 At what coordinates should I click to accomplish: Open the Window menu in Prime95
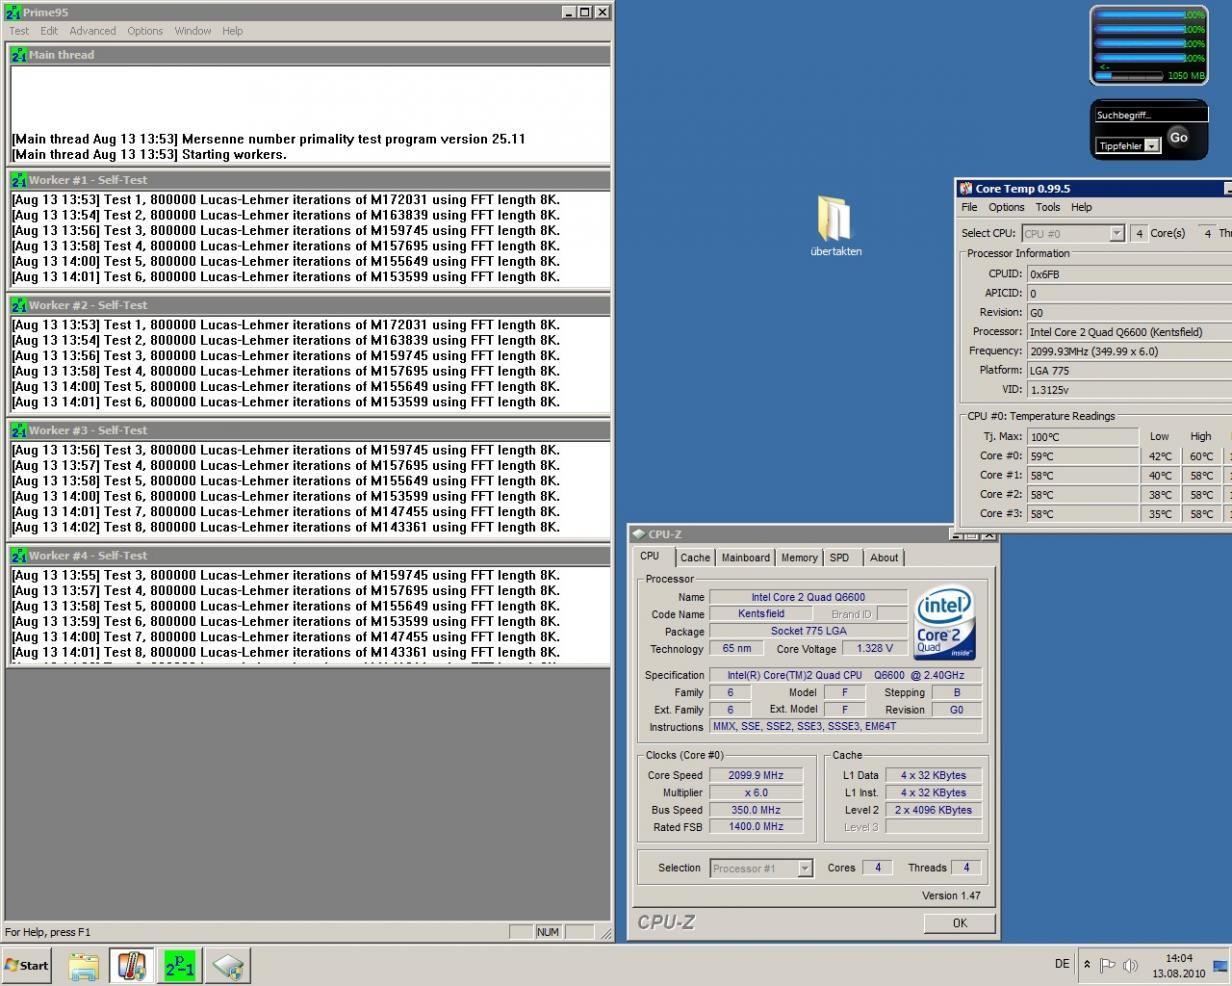tap(193, 31)
